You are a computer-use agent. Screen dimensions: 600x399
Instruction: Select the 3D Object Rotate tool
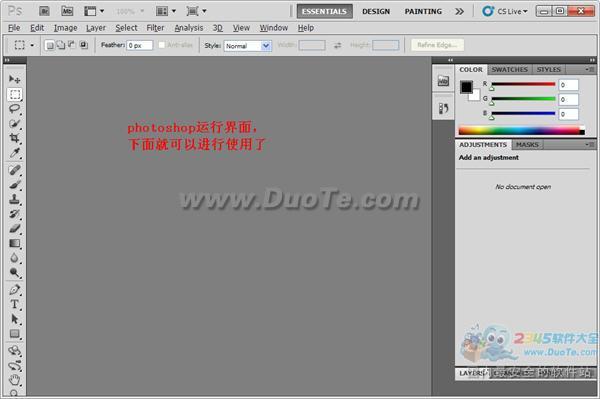click(x=15, y=350)
